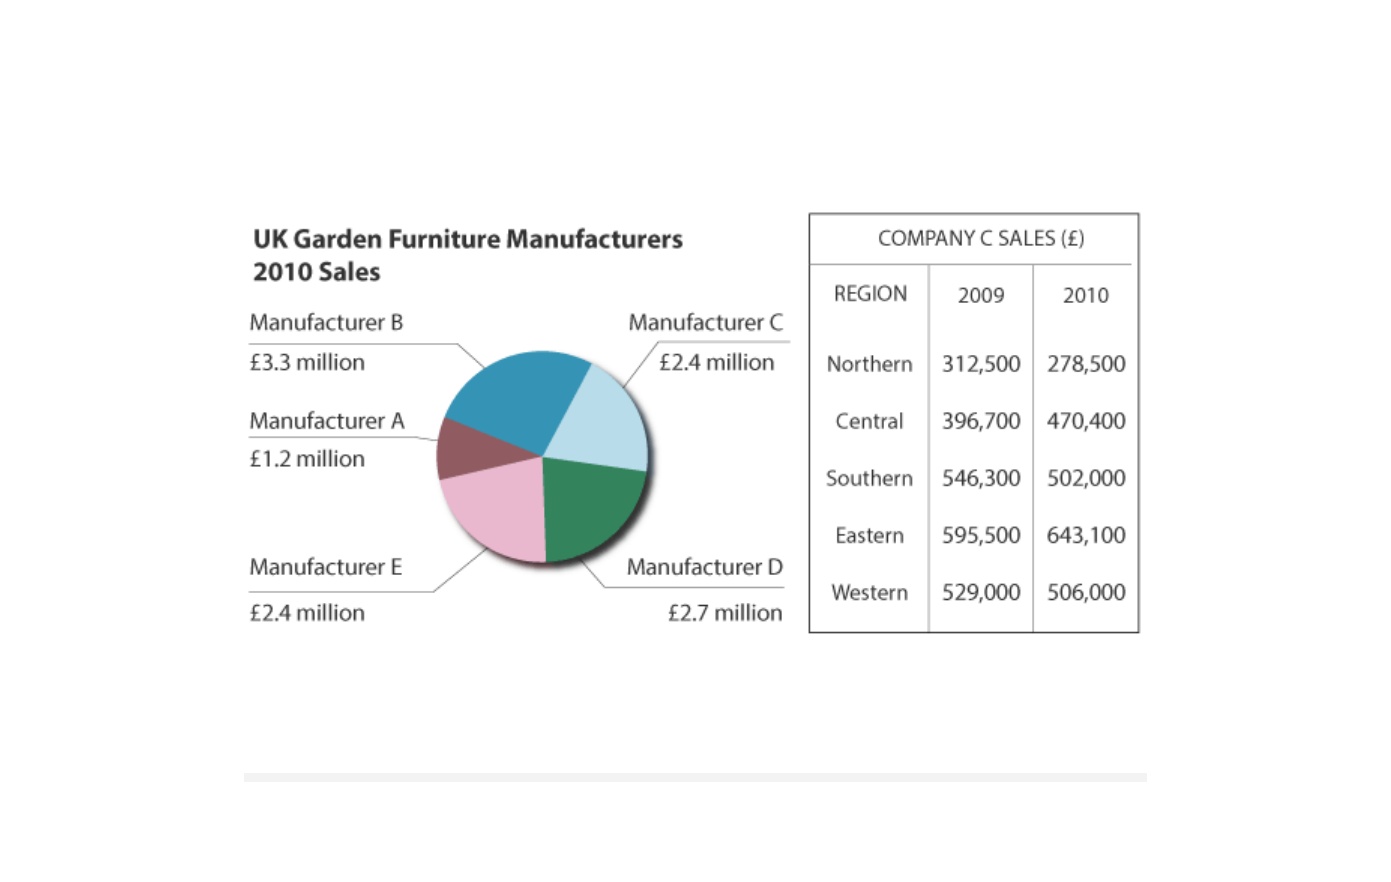Click the Northern 2009 value '312,500'
The image size is (1391, 882).
981,364
